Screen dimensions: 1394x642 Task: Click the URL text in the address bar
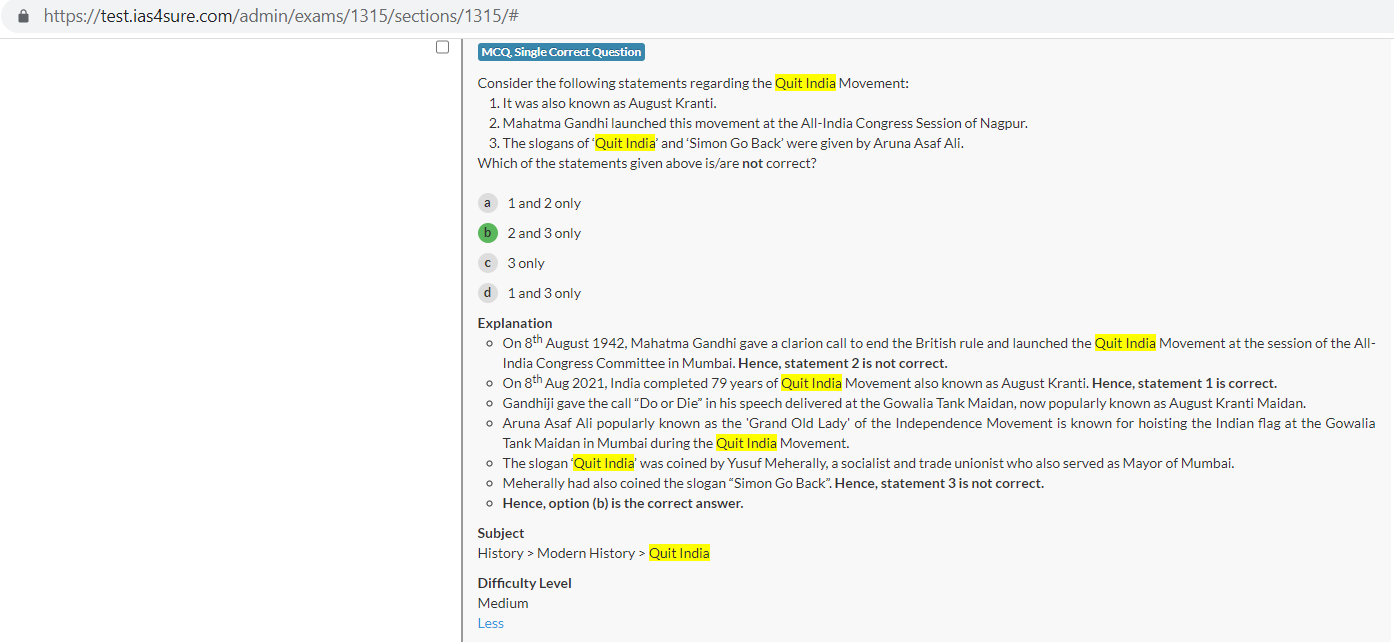(280, 17)
